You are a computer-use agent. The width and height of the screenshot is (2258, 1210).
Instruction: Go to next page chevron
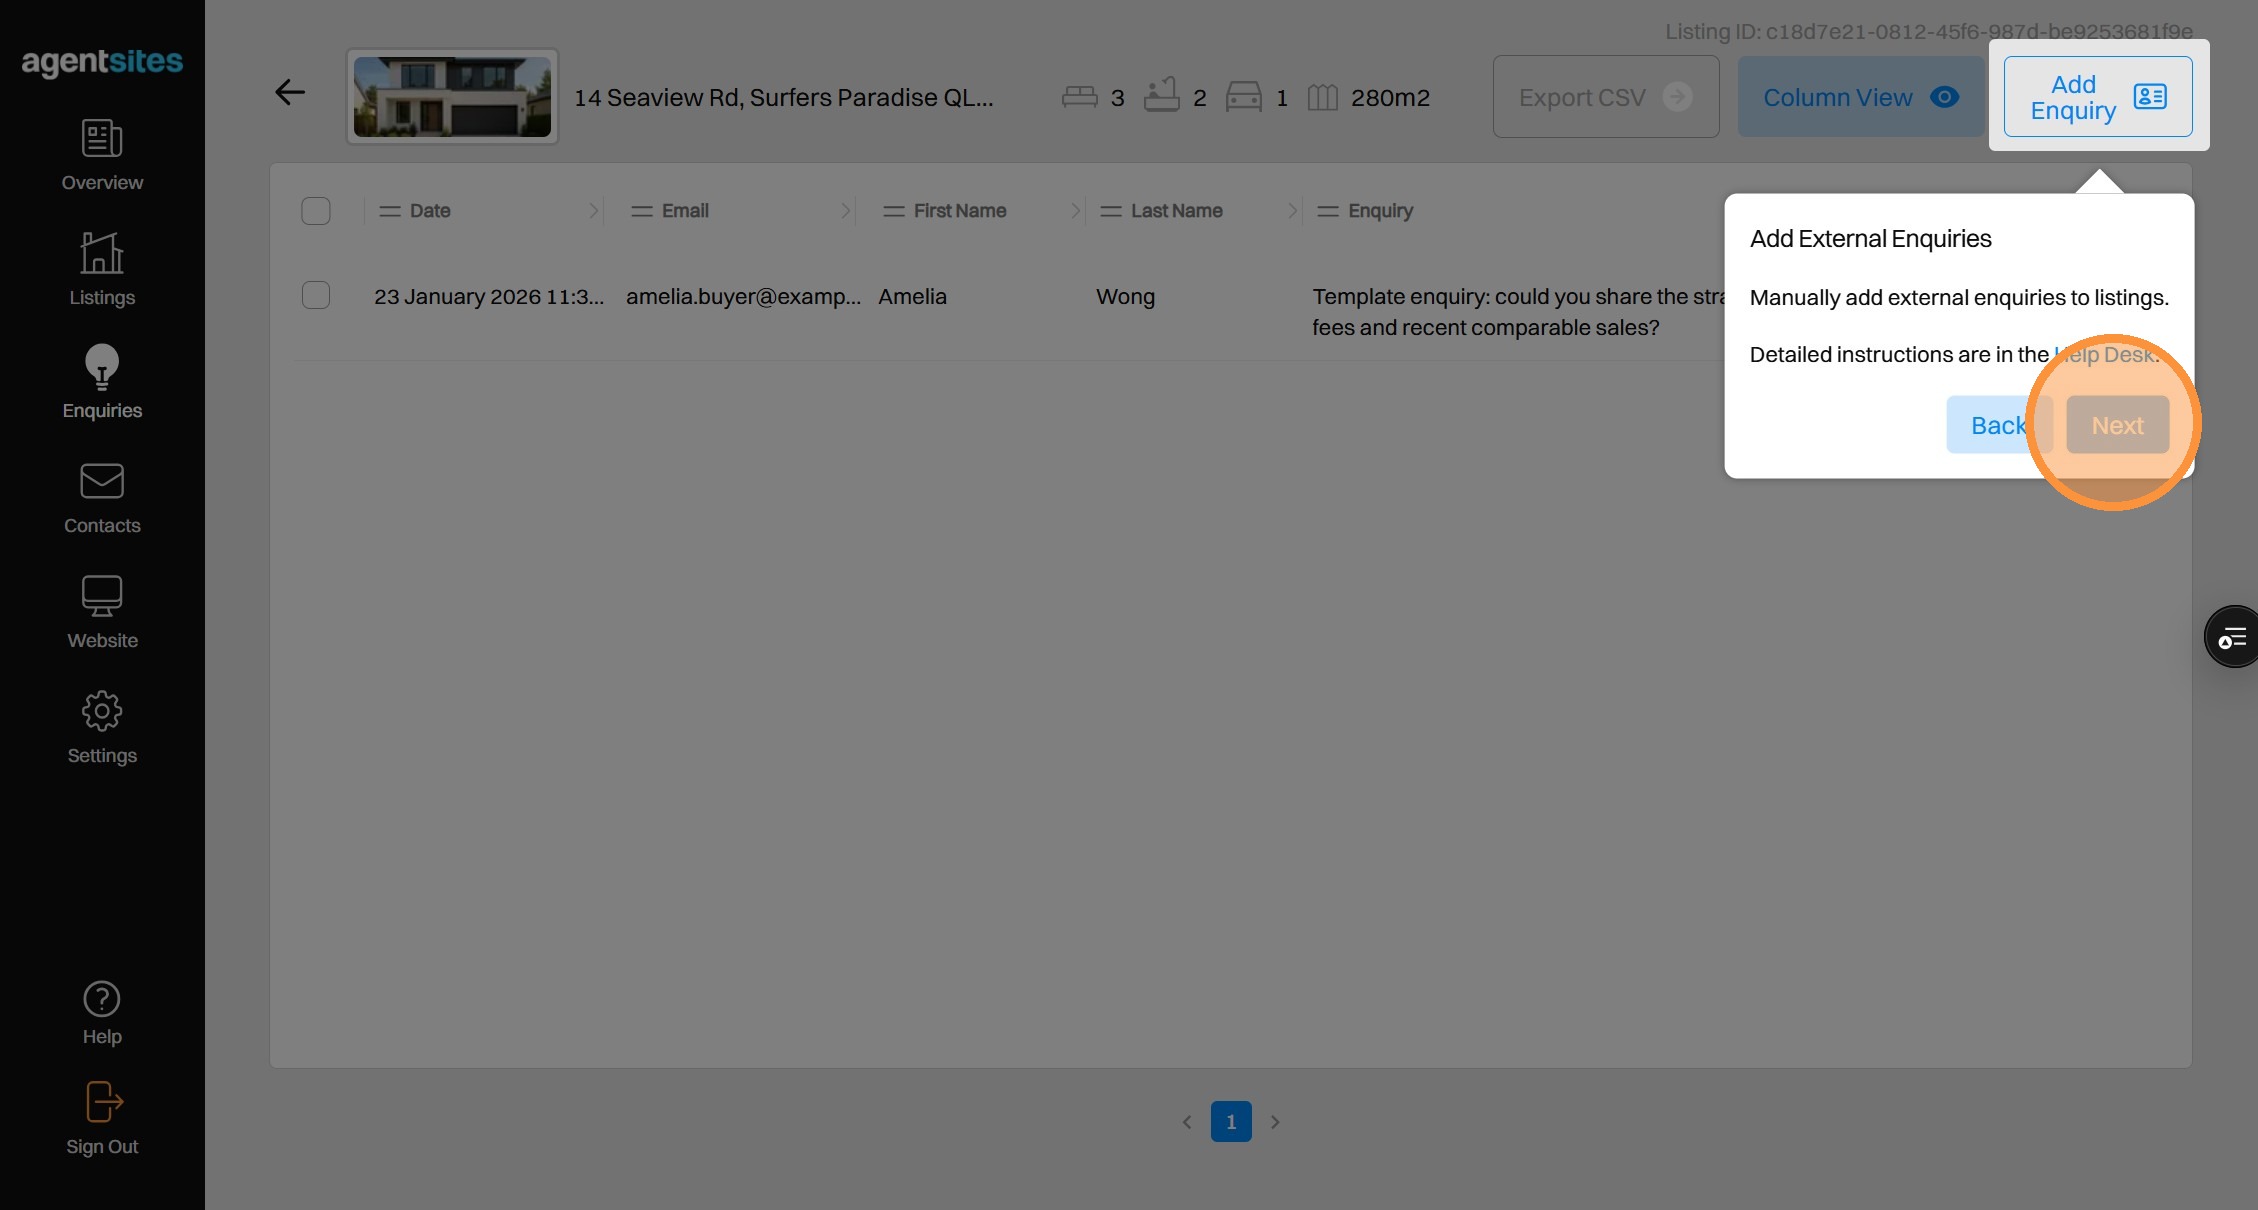(x=1275, y=1122)
